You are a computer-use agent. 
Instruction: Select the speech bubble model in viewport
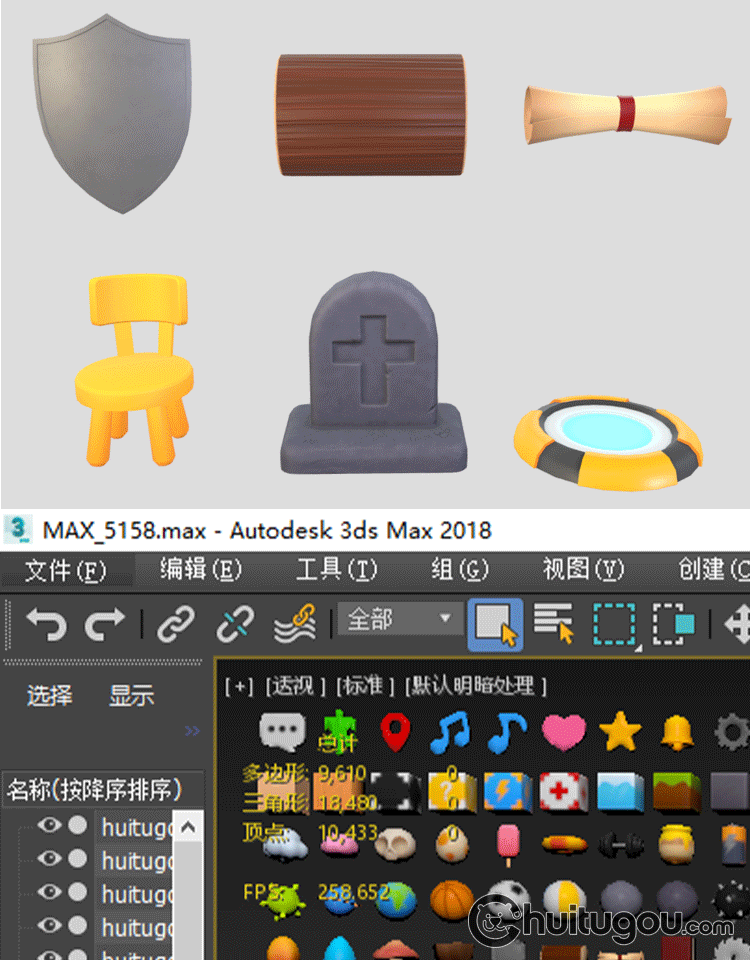tap(283, 731)
